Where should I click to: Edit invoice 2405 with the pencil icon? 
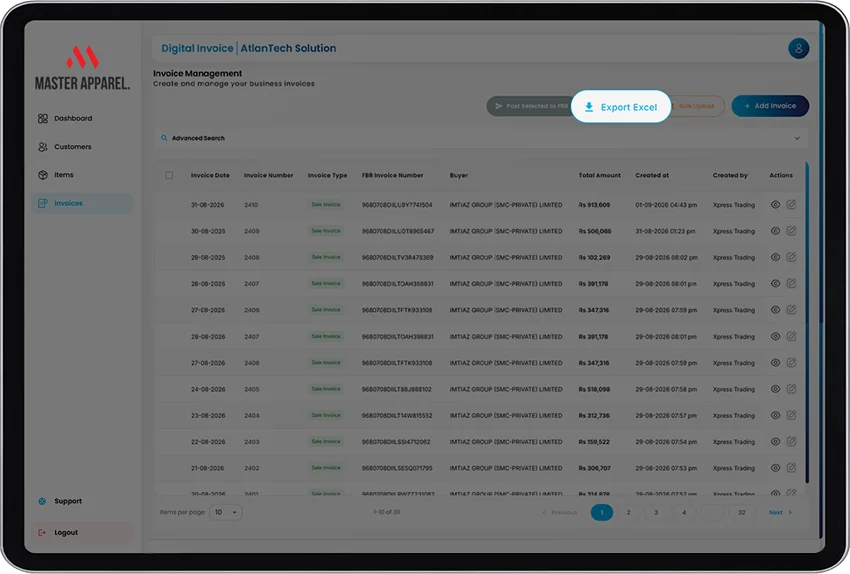pyautogui.click(x=791, y=389)
